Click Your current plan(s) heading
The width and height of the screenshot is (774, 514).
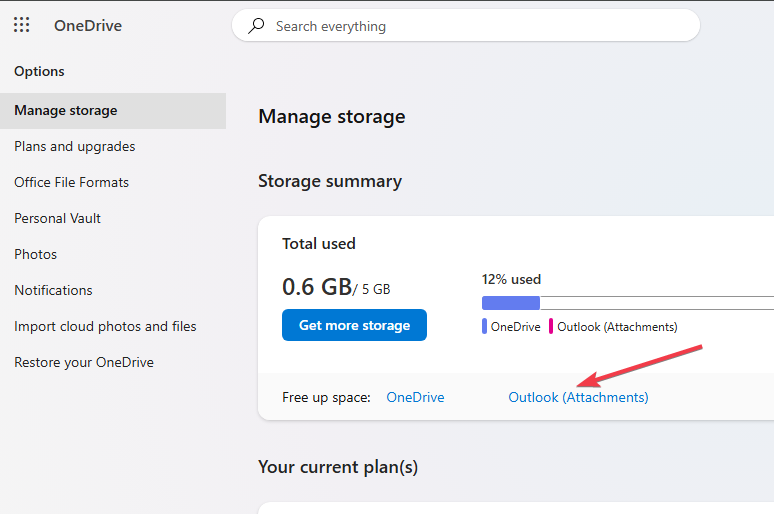(x=338, y=467)
